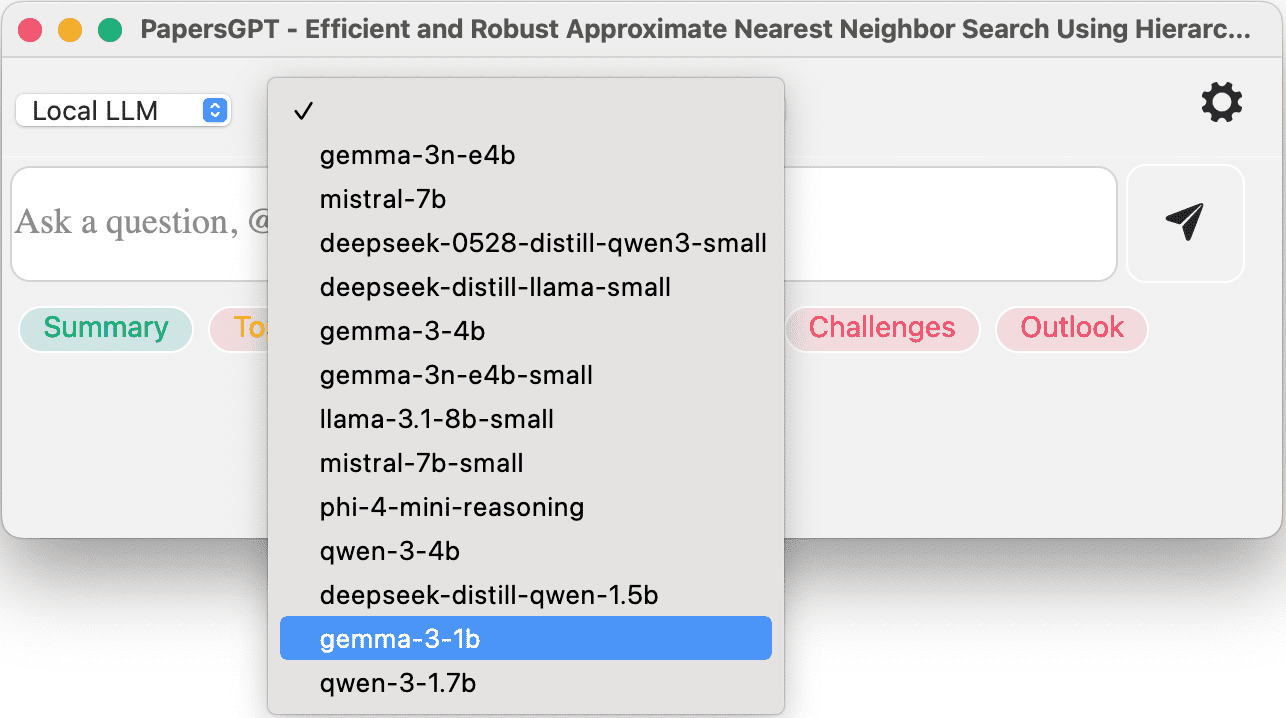Open the settings gear icon
This screenshot has height=718, width=1286.
tap(1221, 102)
